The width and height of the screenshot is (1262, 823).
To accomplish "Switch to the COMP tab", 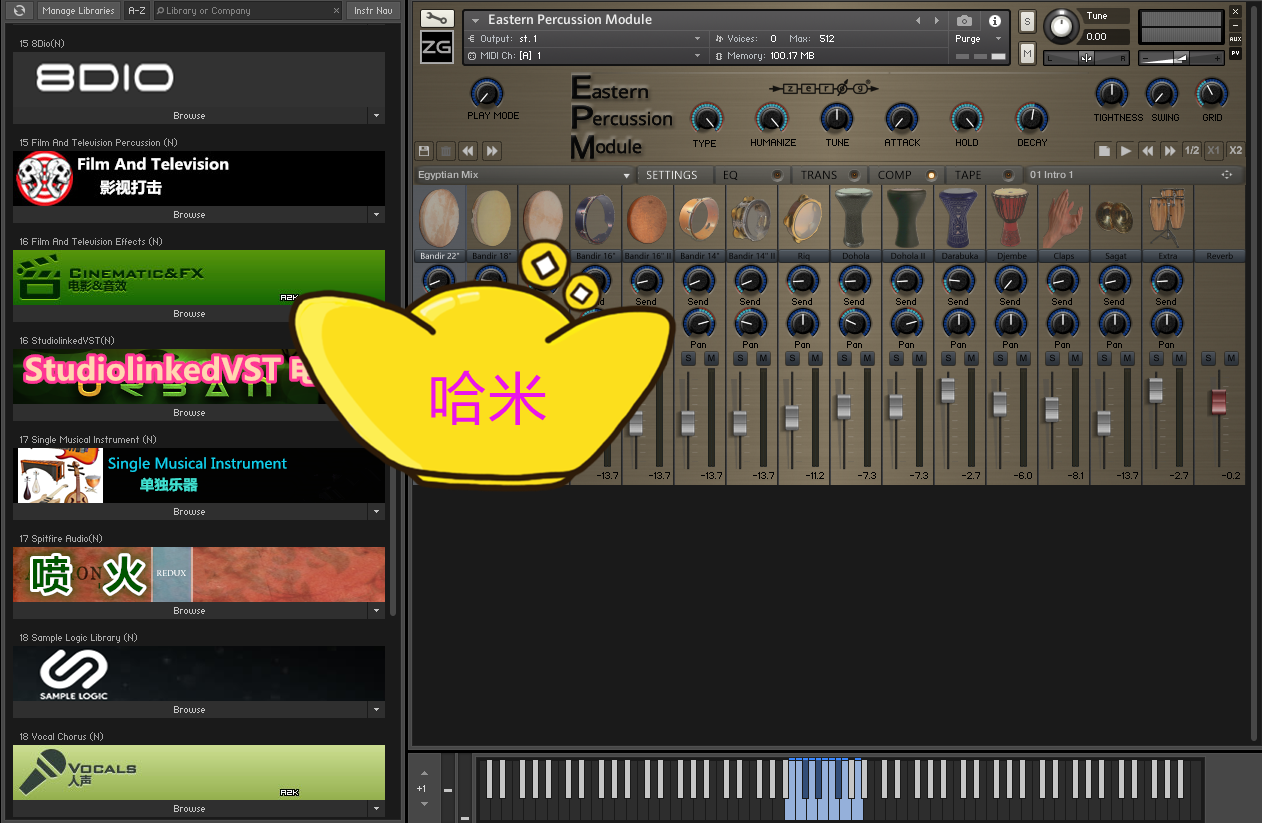I will 895,175.
